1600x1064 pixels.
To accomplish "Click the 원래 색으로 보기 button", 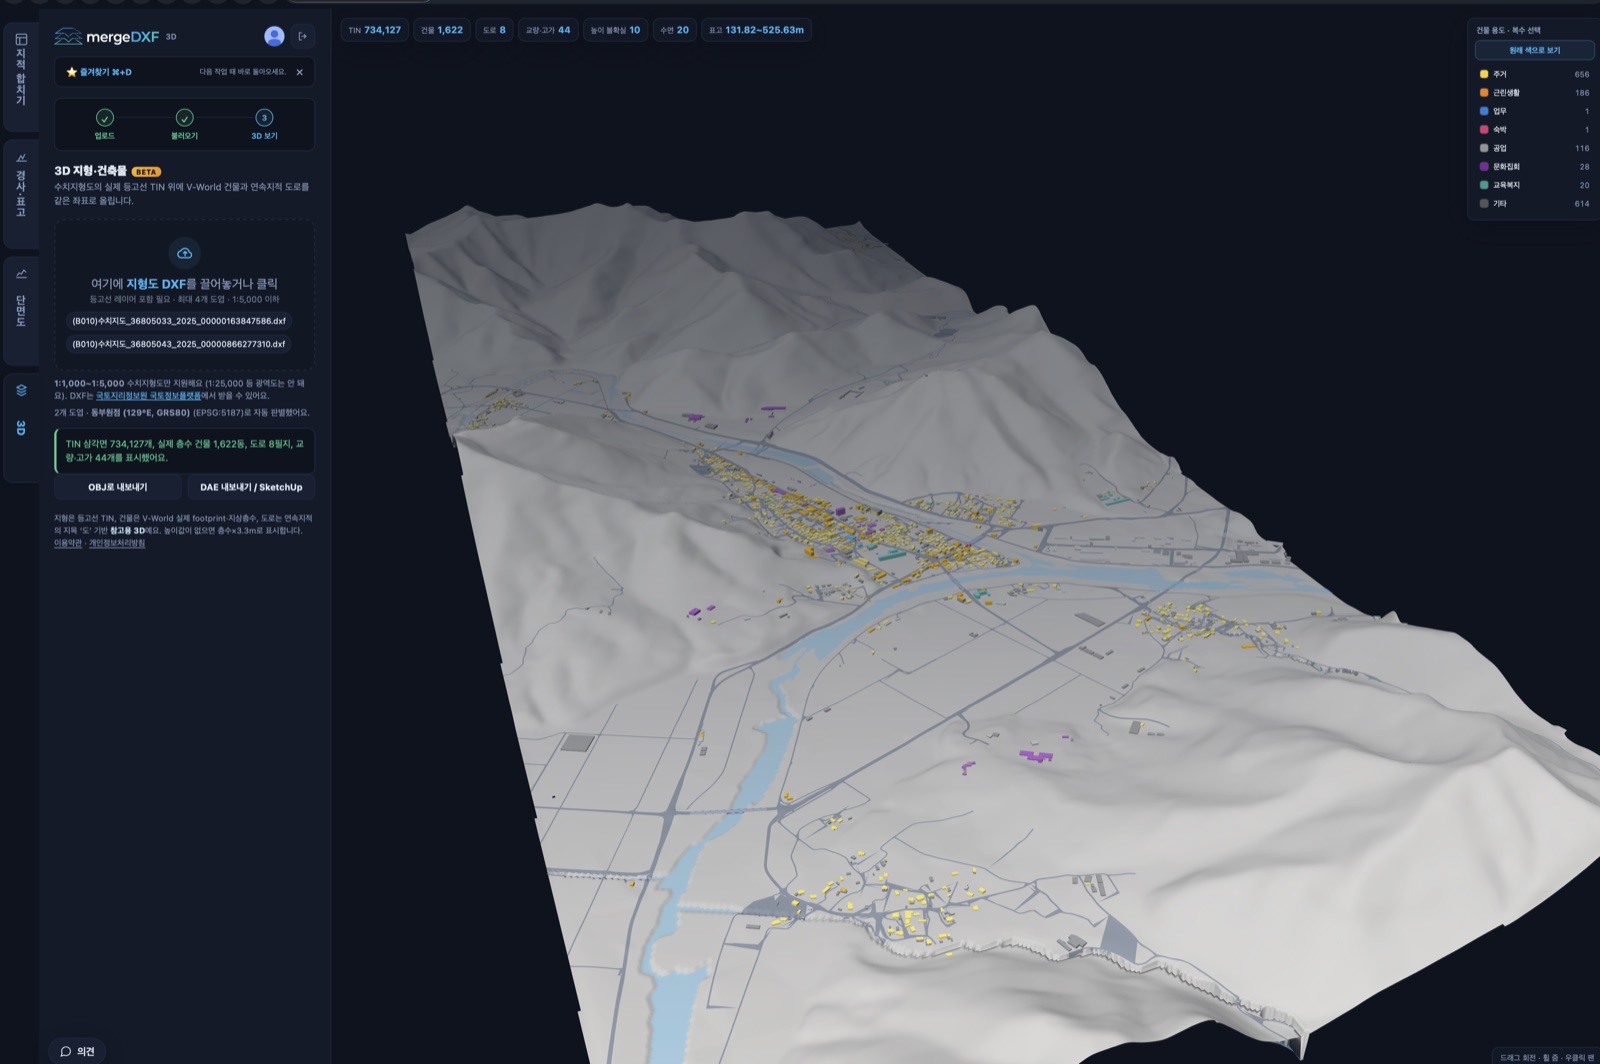I will 1534,50.
